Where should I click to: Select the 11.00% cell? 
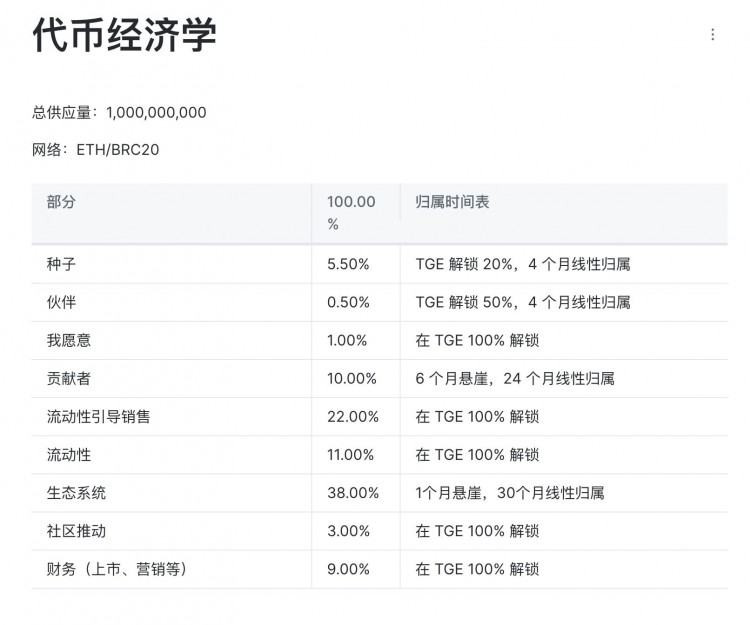[x=350, y=455]
